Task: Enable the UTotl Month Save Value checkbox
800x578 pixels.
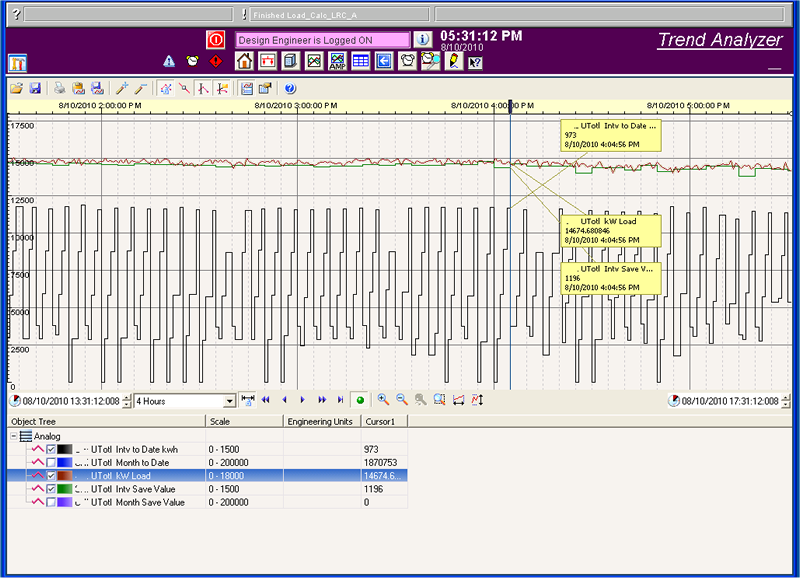Action: 50,500
